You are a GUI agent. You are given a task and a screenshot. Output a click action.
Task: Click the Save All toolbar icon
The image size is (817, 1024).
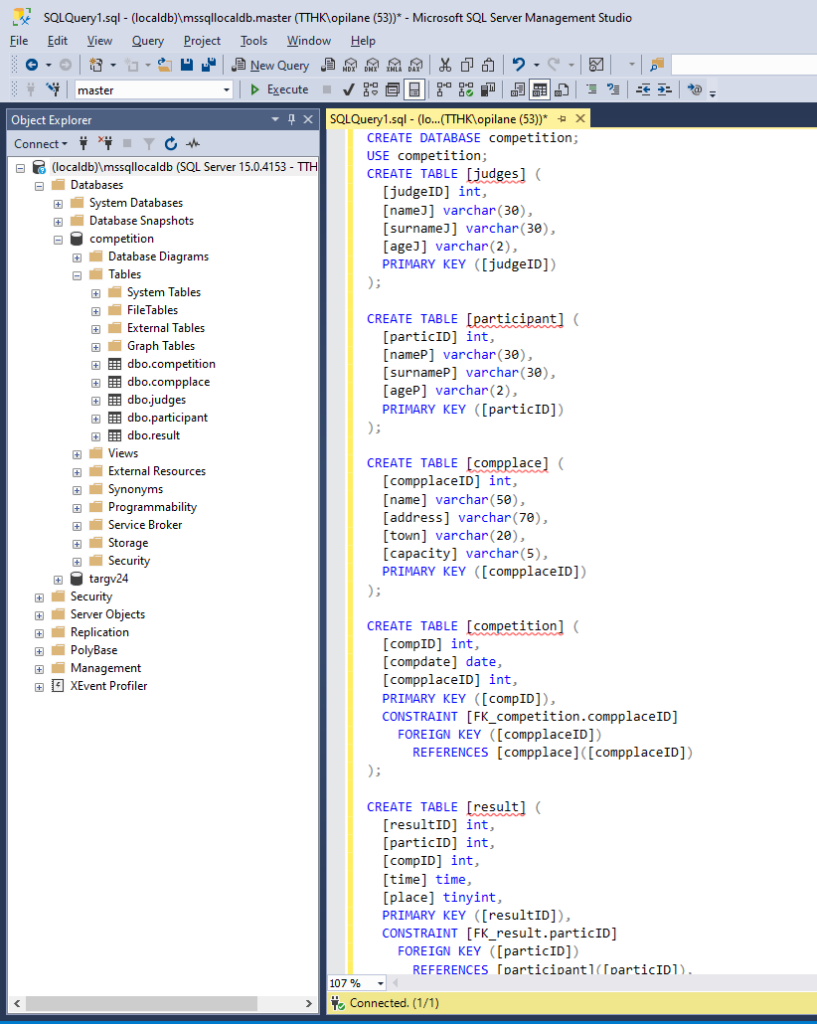(x=208, y=65)
